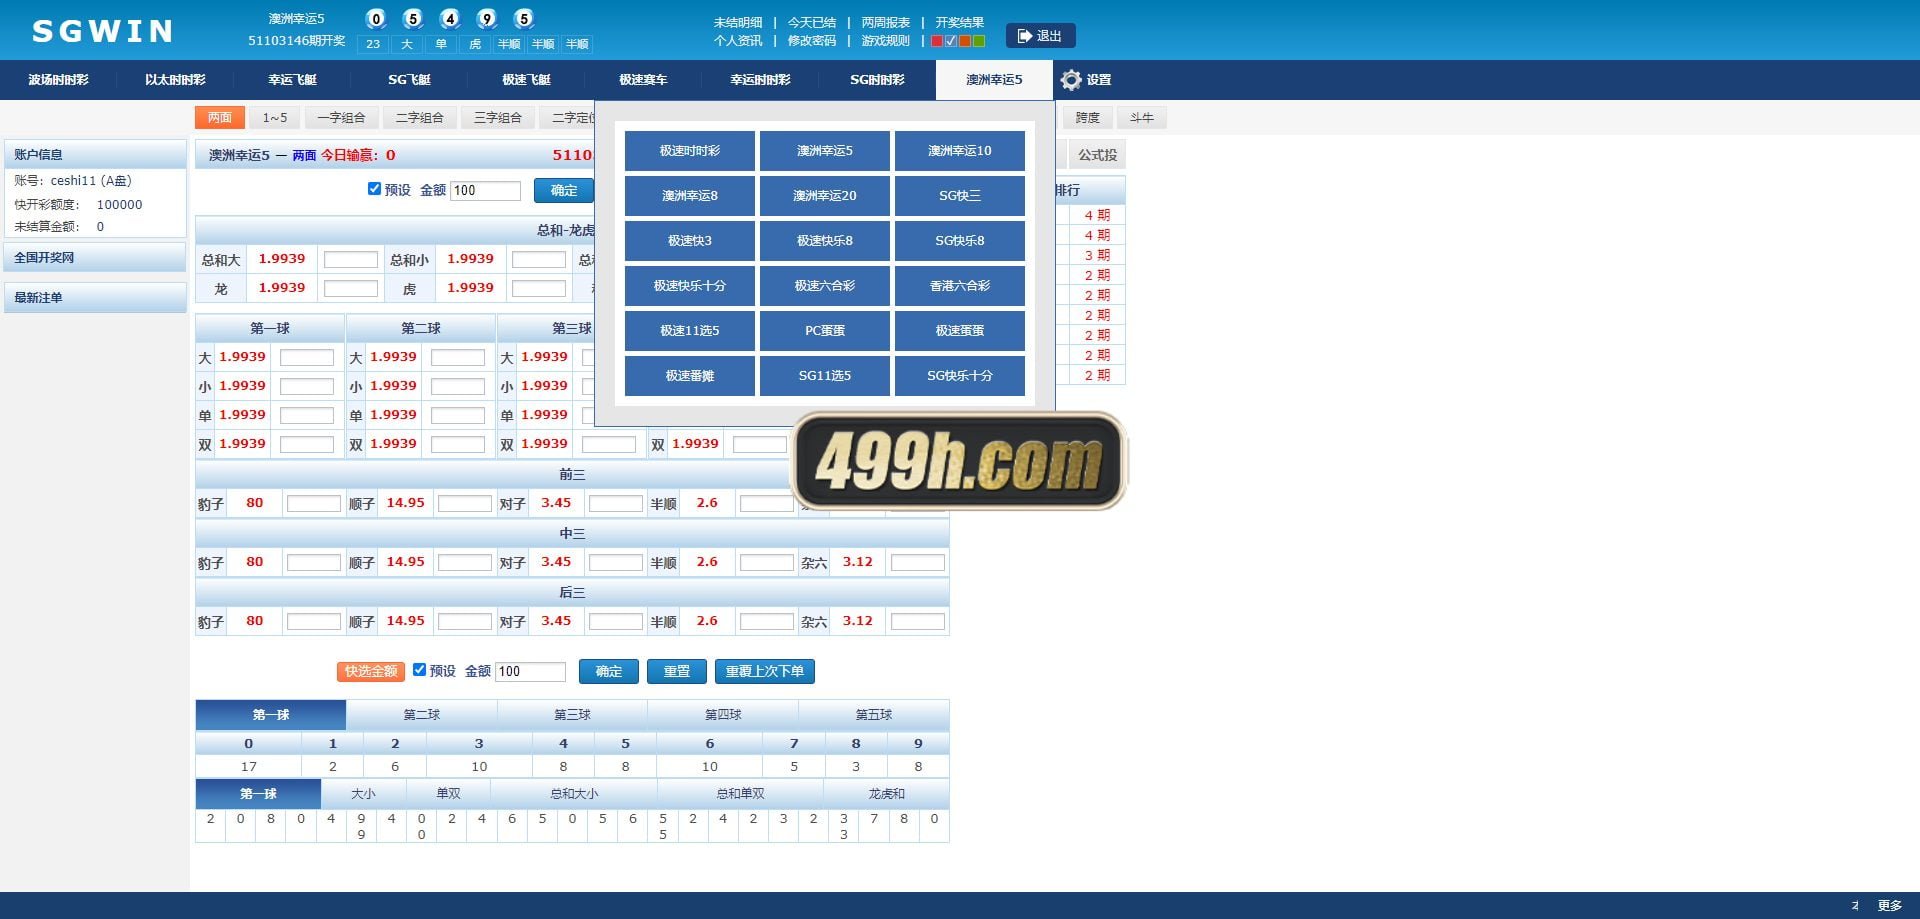The height and width of the screenshot is (919, 1920).
Task: Switch to the 幸运时时彩 game tab
Action: pyautogui.click(x=760, y=80)
